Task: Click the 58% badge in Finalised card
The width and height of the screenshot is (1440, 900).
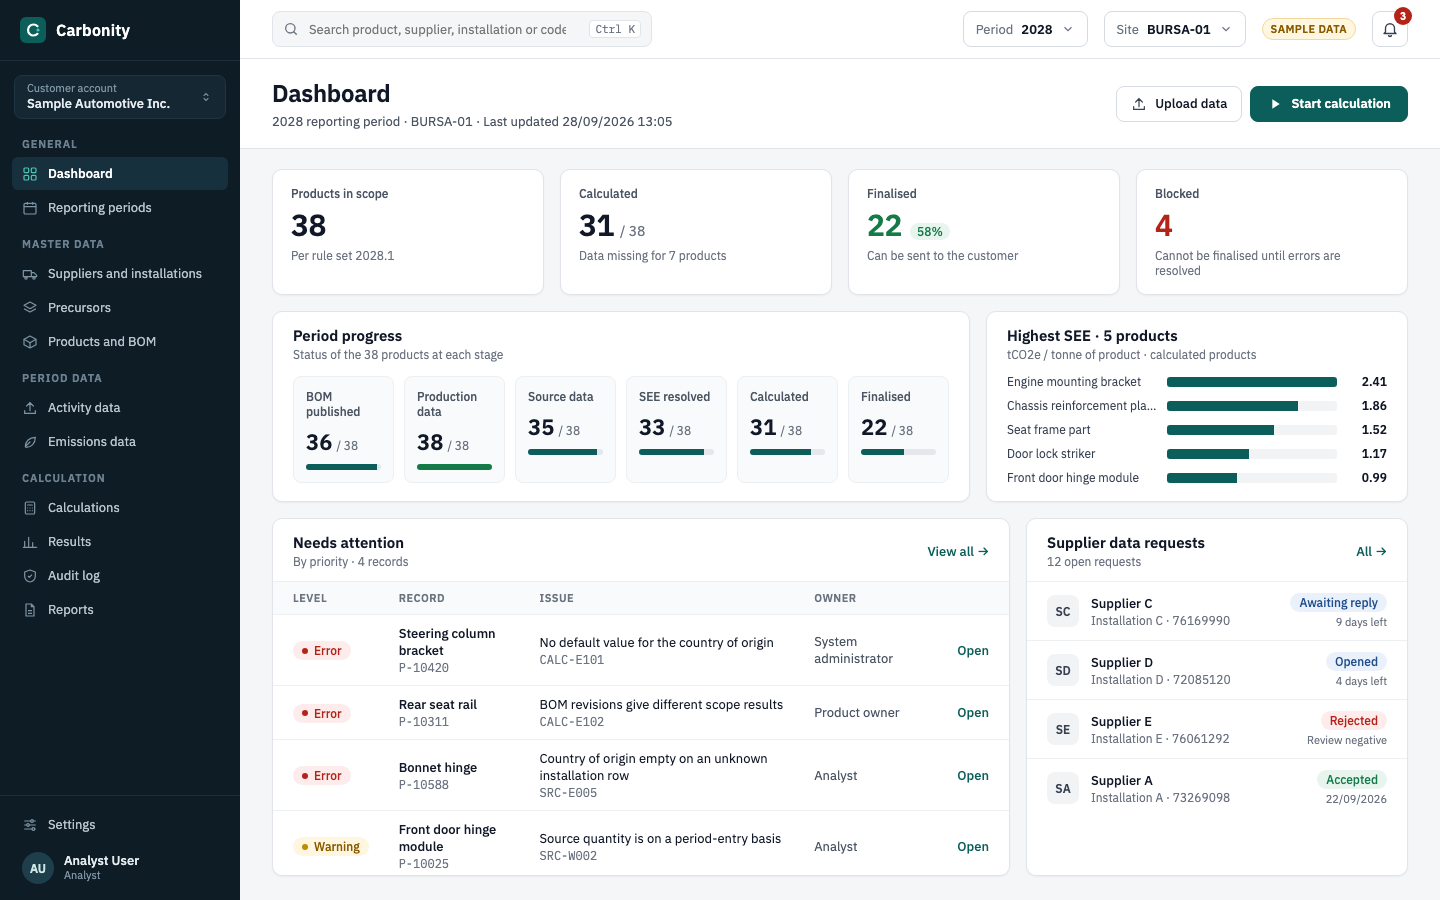Action: 930,232
